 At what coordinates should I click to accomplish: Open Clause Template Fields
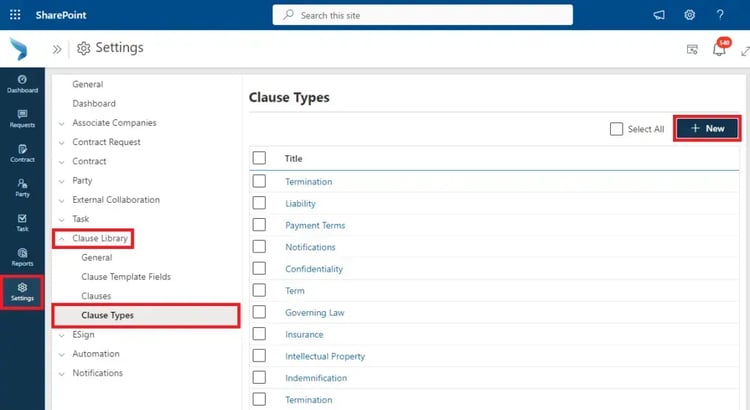pos(126,277)
